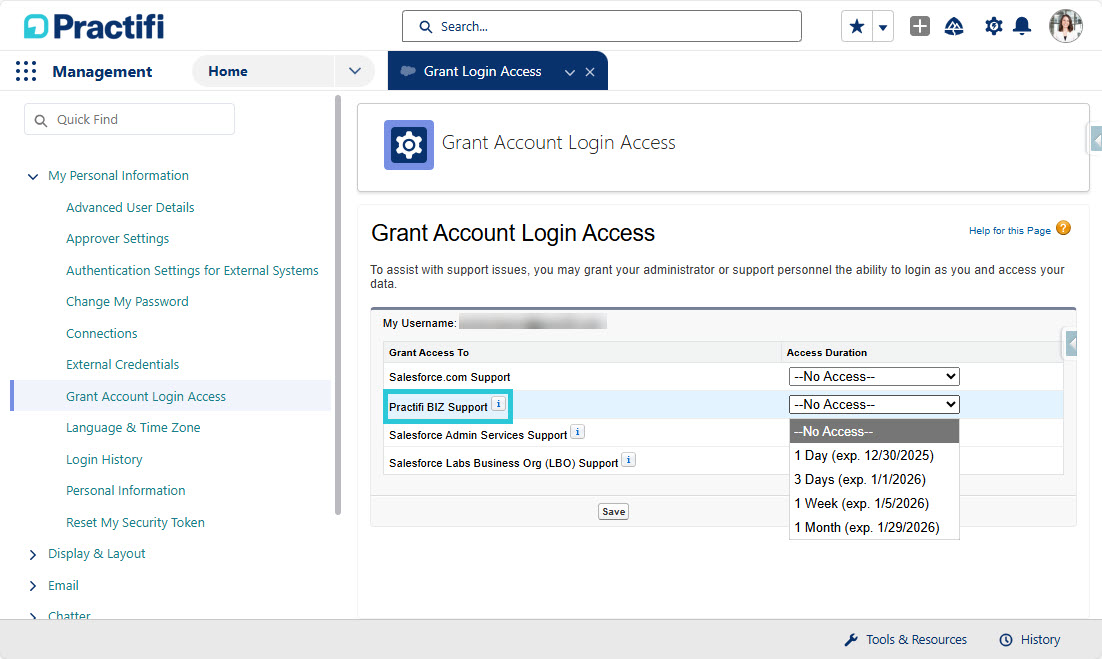Click the Save button
Screen dimensions: 1102x659
point(614,511)
